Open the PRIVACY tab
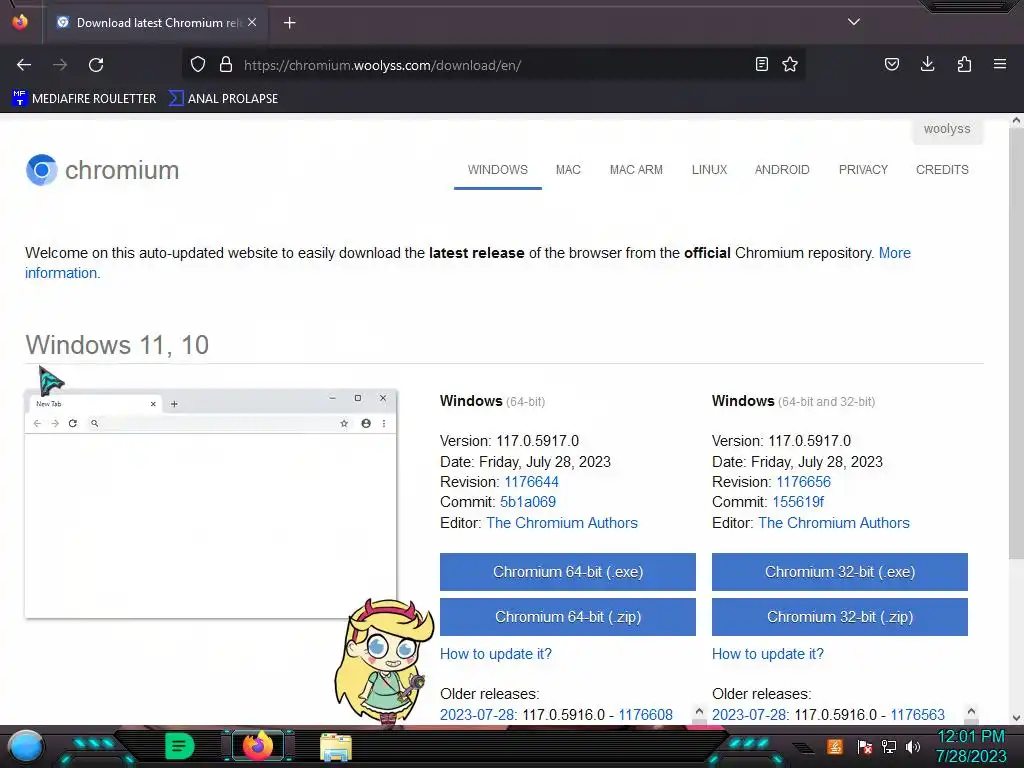 (863, 170)
